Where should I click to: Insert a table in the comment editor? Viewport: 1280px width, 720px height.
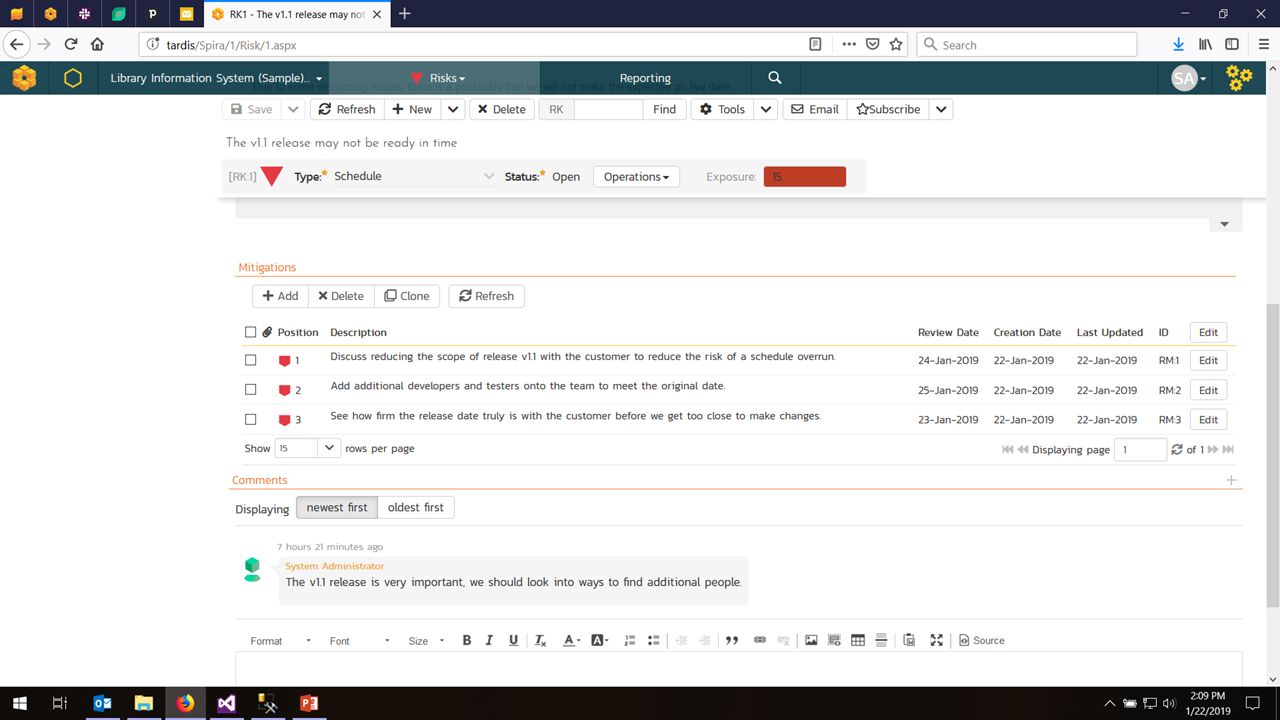[858, 640]
